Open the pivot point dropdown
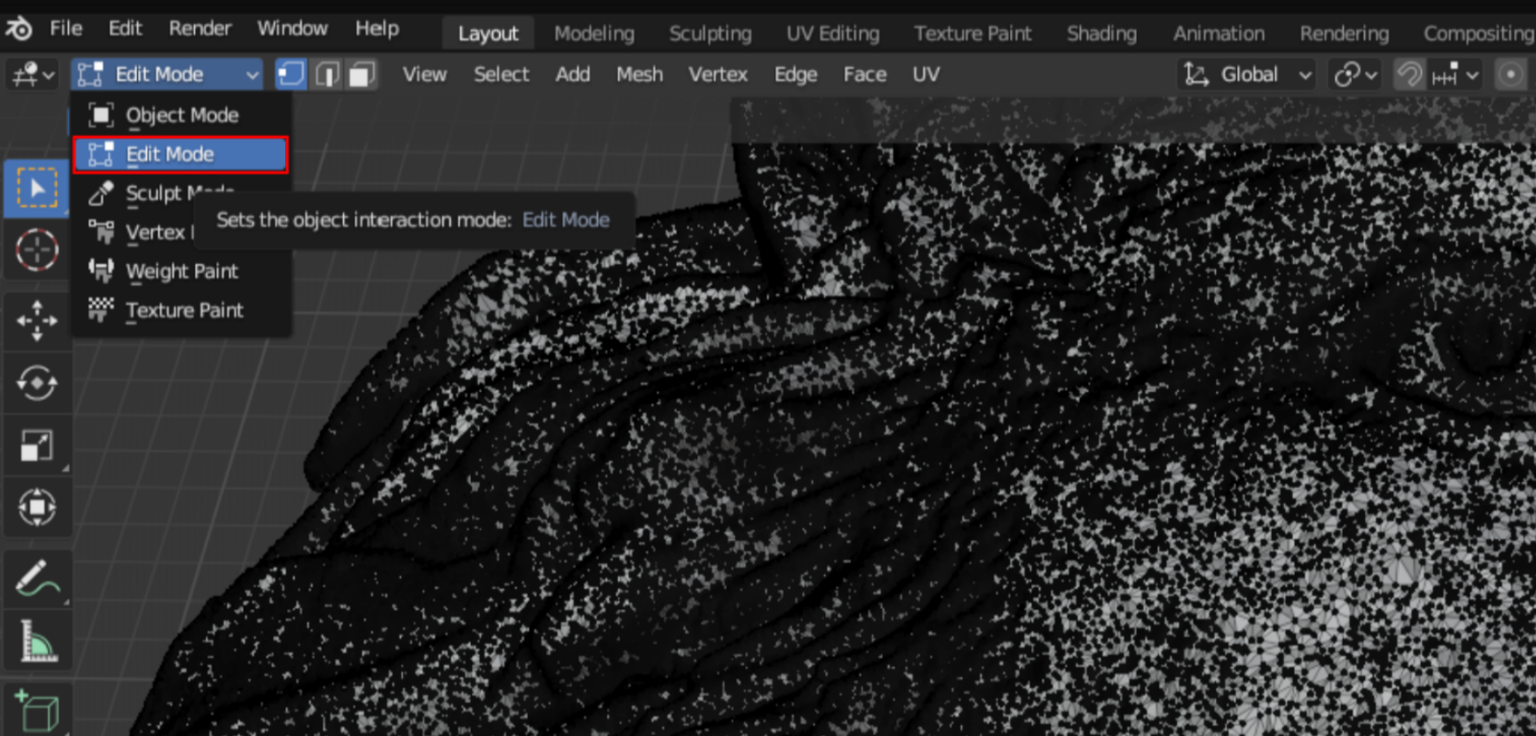This screenshot has width=1536, height=736. pyautogui.click(x=1355, y=74)
